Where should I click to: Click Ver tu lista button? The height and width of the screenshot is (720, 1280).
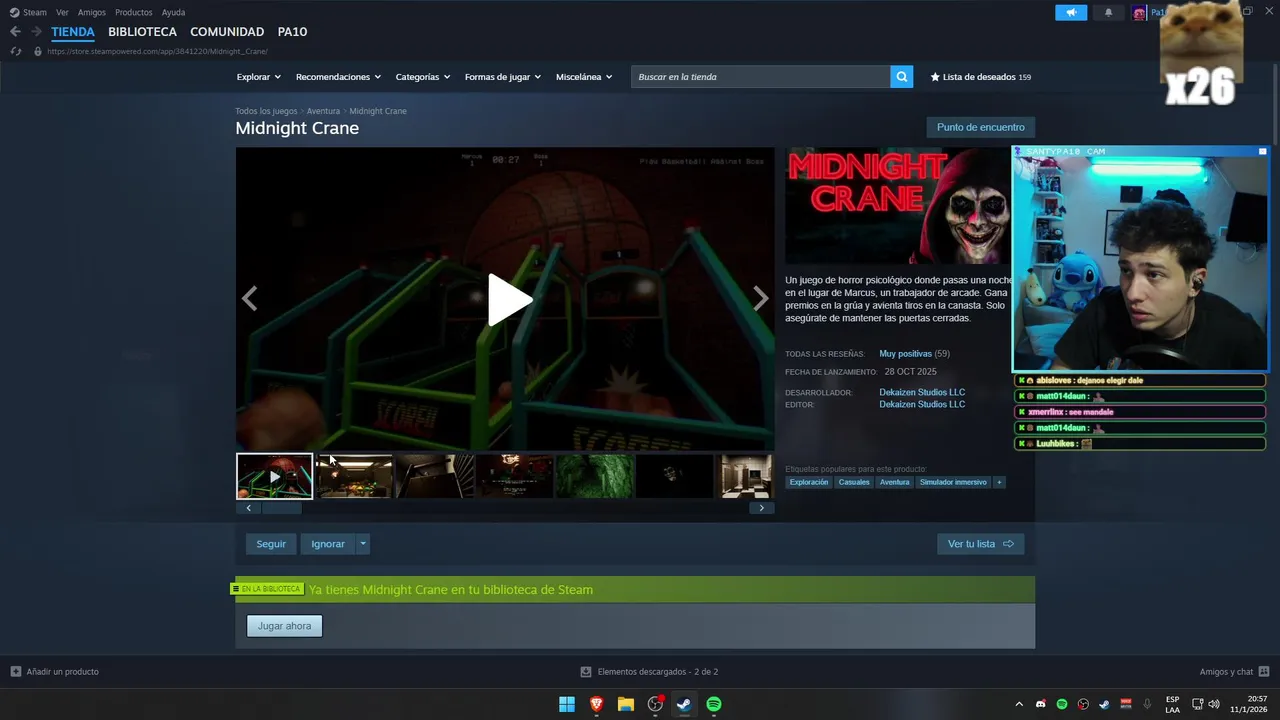(x=980, y=544)
